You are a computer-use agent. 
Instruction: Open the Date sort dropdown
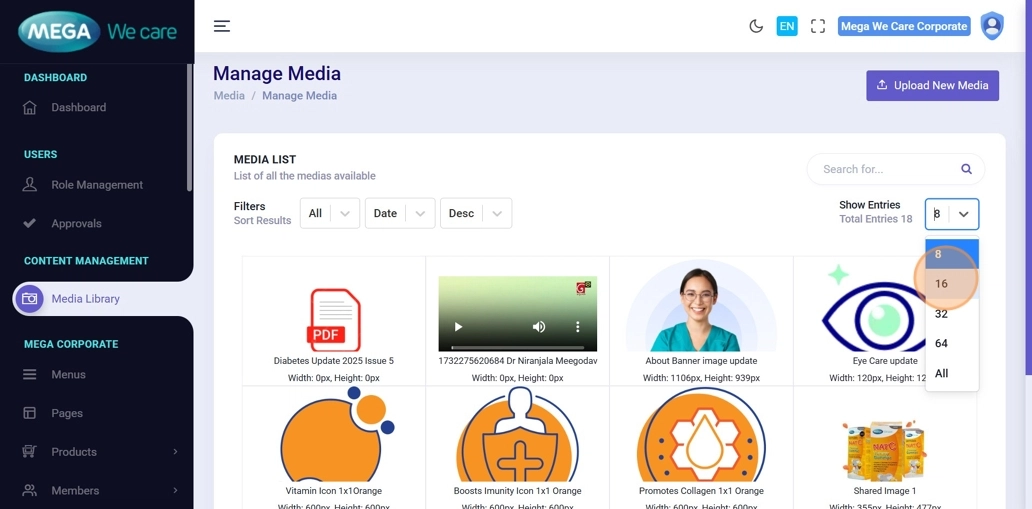[399, 213]
